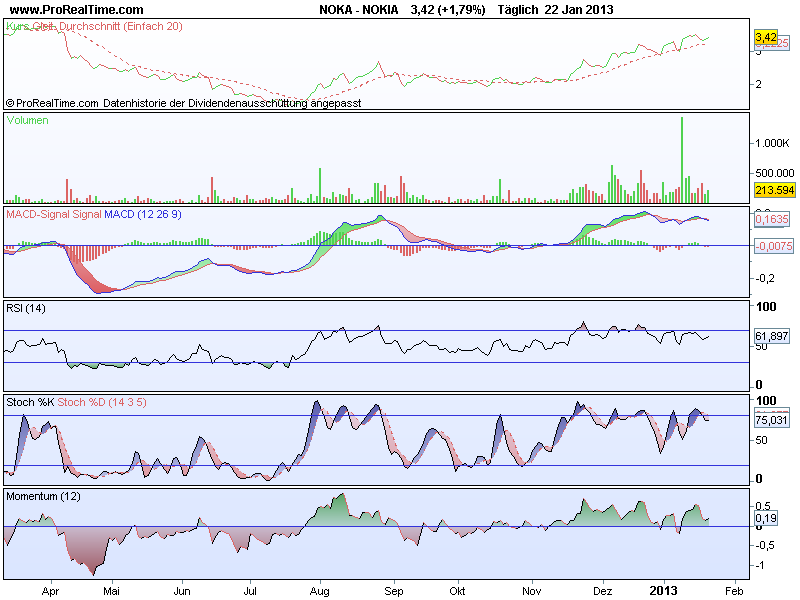Click the Momentum (12) panel label
The width and height of the screenshot is (800, 600).
[43, 496]
